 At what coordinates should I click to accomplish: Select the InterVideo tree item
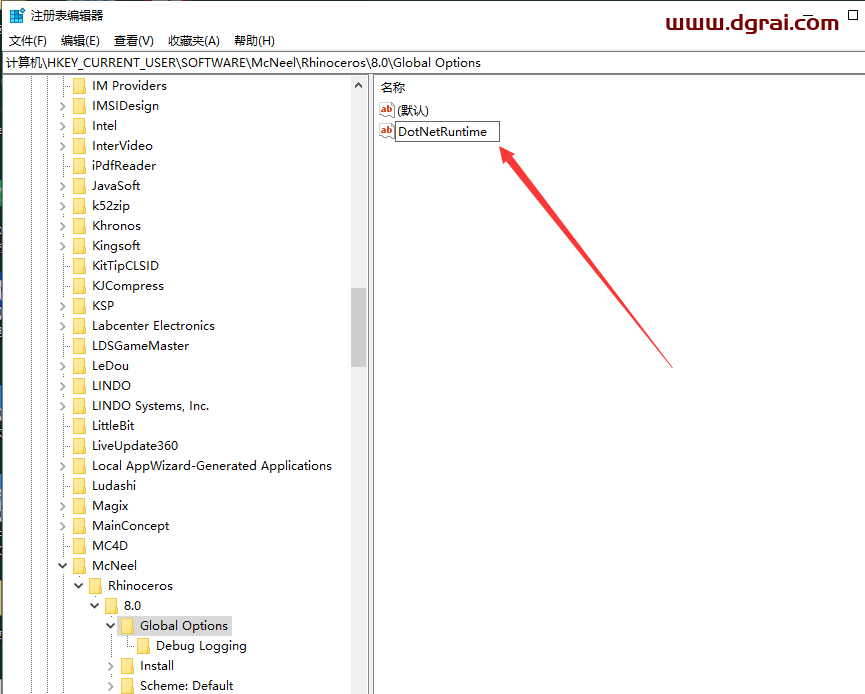coord(122,146)
